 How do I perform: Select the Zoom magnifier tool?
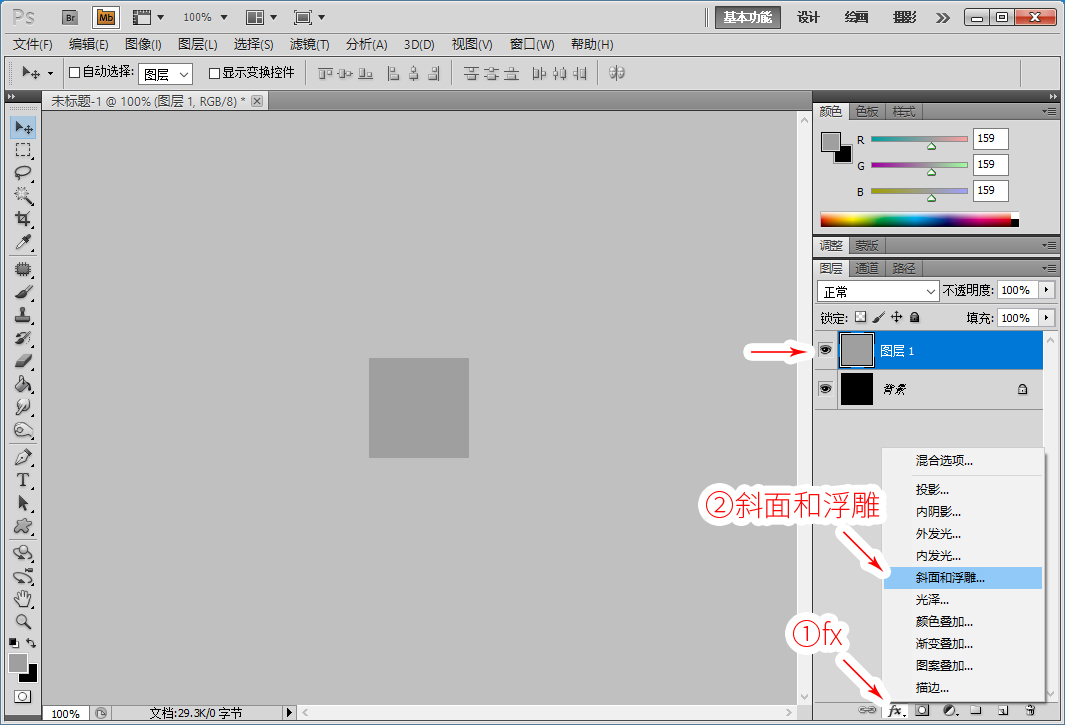coord(22,621)
